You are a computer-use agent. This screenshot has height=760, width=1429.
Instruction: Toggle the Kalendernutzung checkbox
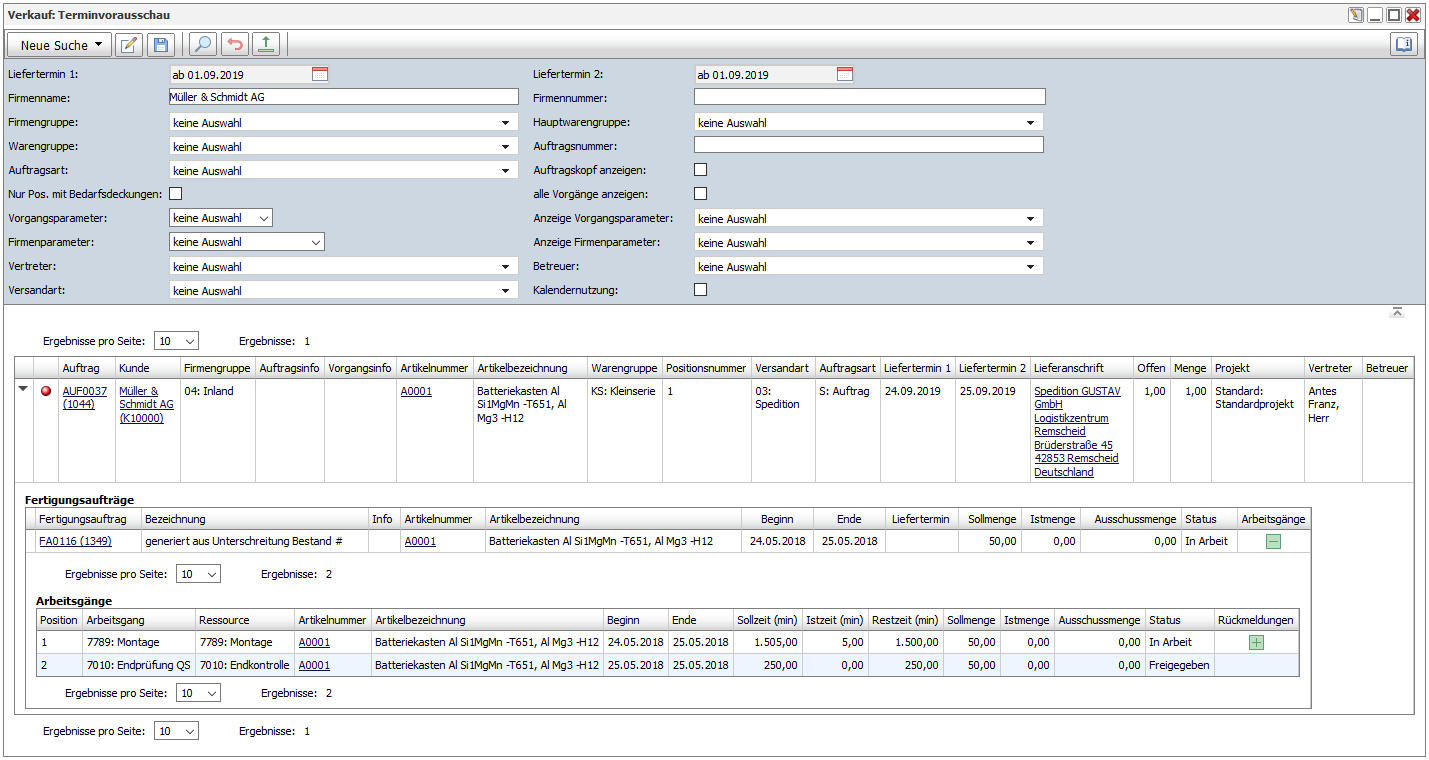[x=701, y=290]
